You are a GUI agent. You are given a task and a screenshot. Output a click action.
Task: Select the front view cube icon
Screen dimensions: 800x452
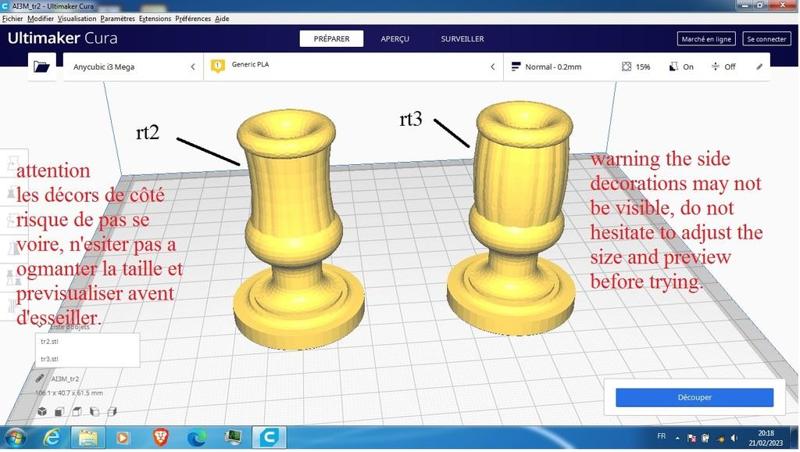click(x=60, y=411)
